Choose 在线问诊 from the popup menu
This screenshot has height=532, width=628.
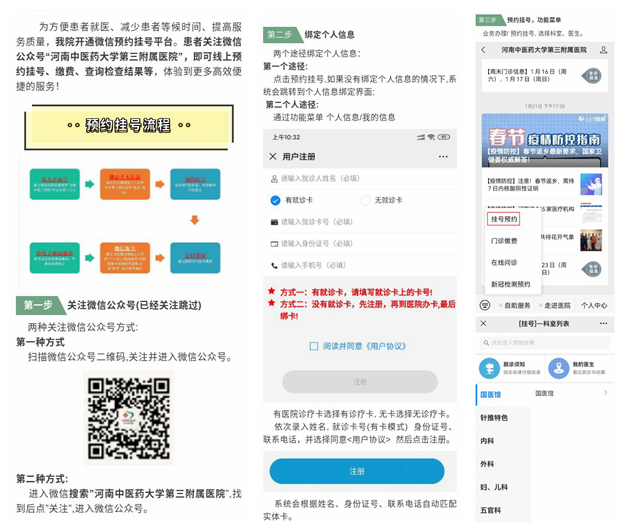click(504, 262)
